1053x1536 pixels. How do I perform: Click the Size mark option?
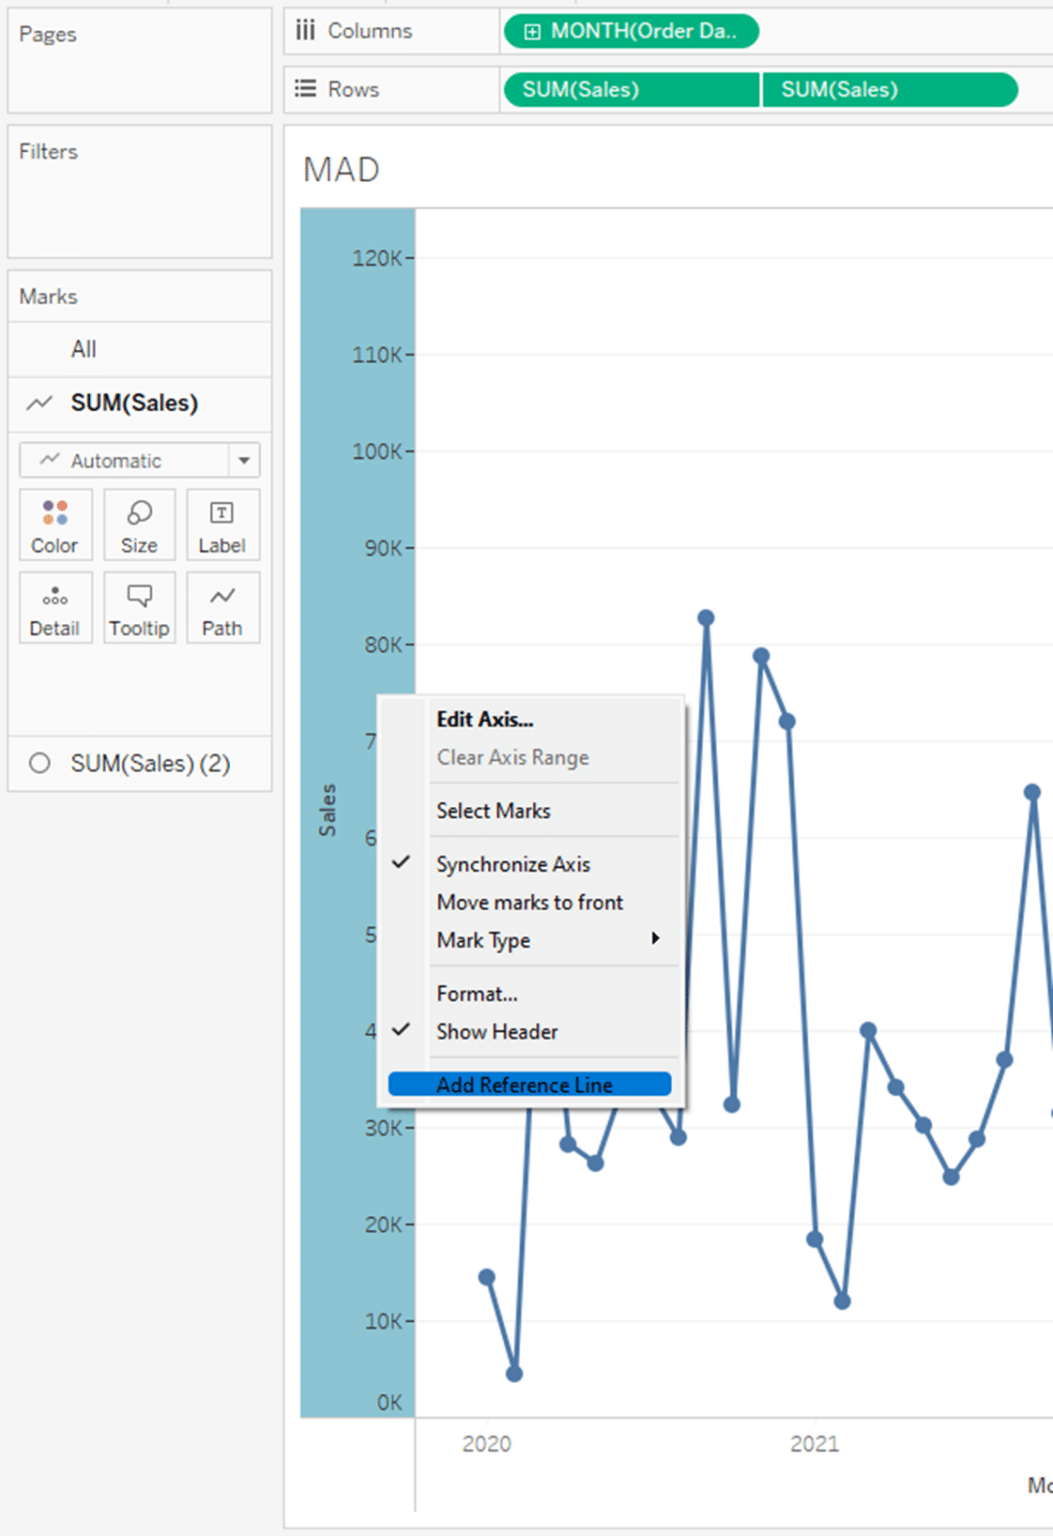(139, 525)
